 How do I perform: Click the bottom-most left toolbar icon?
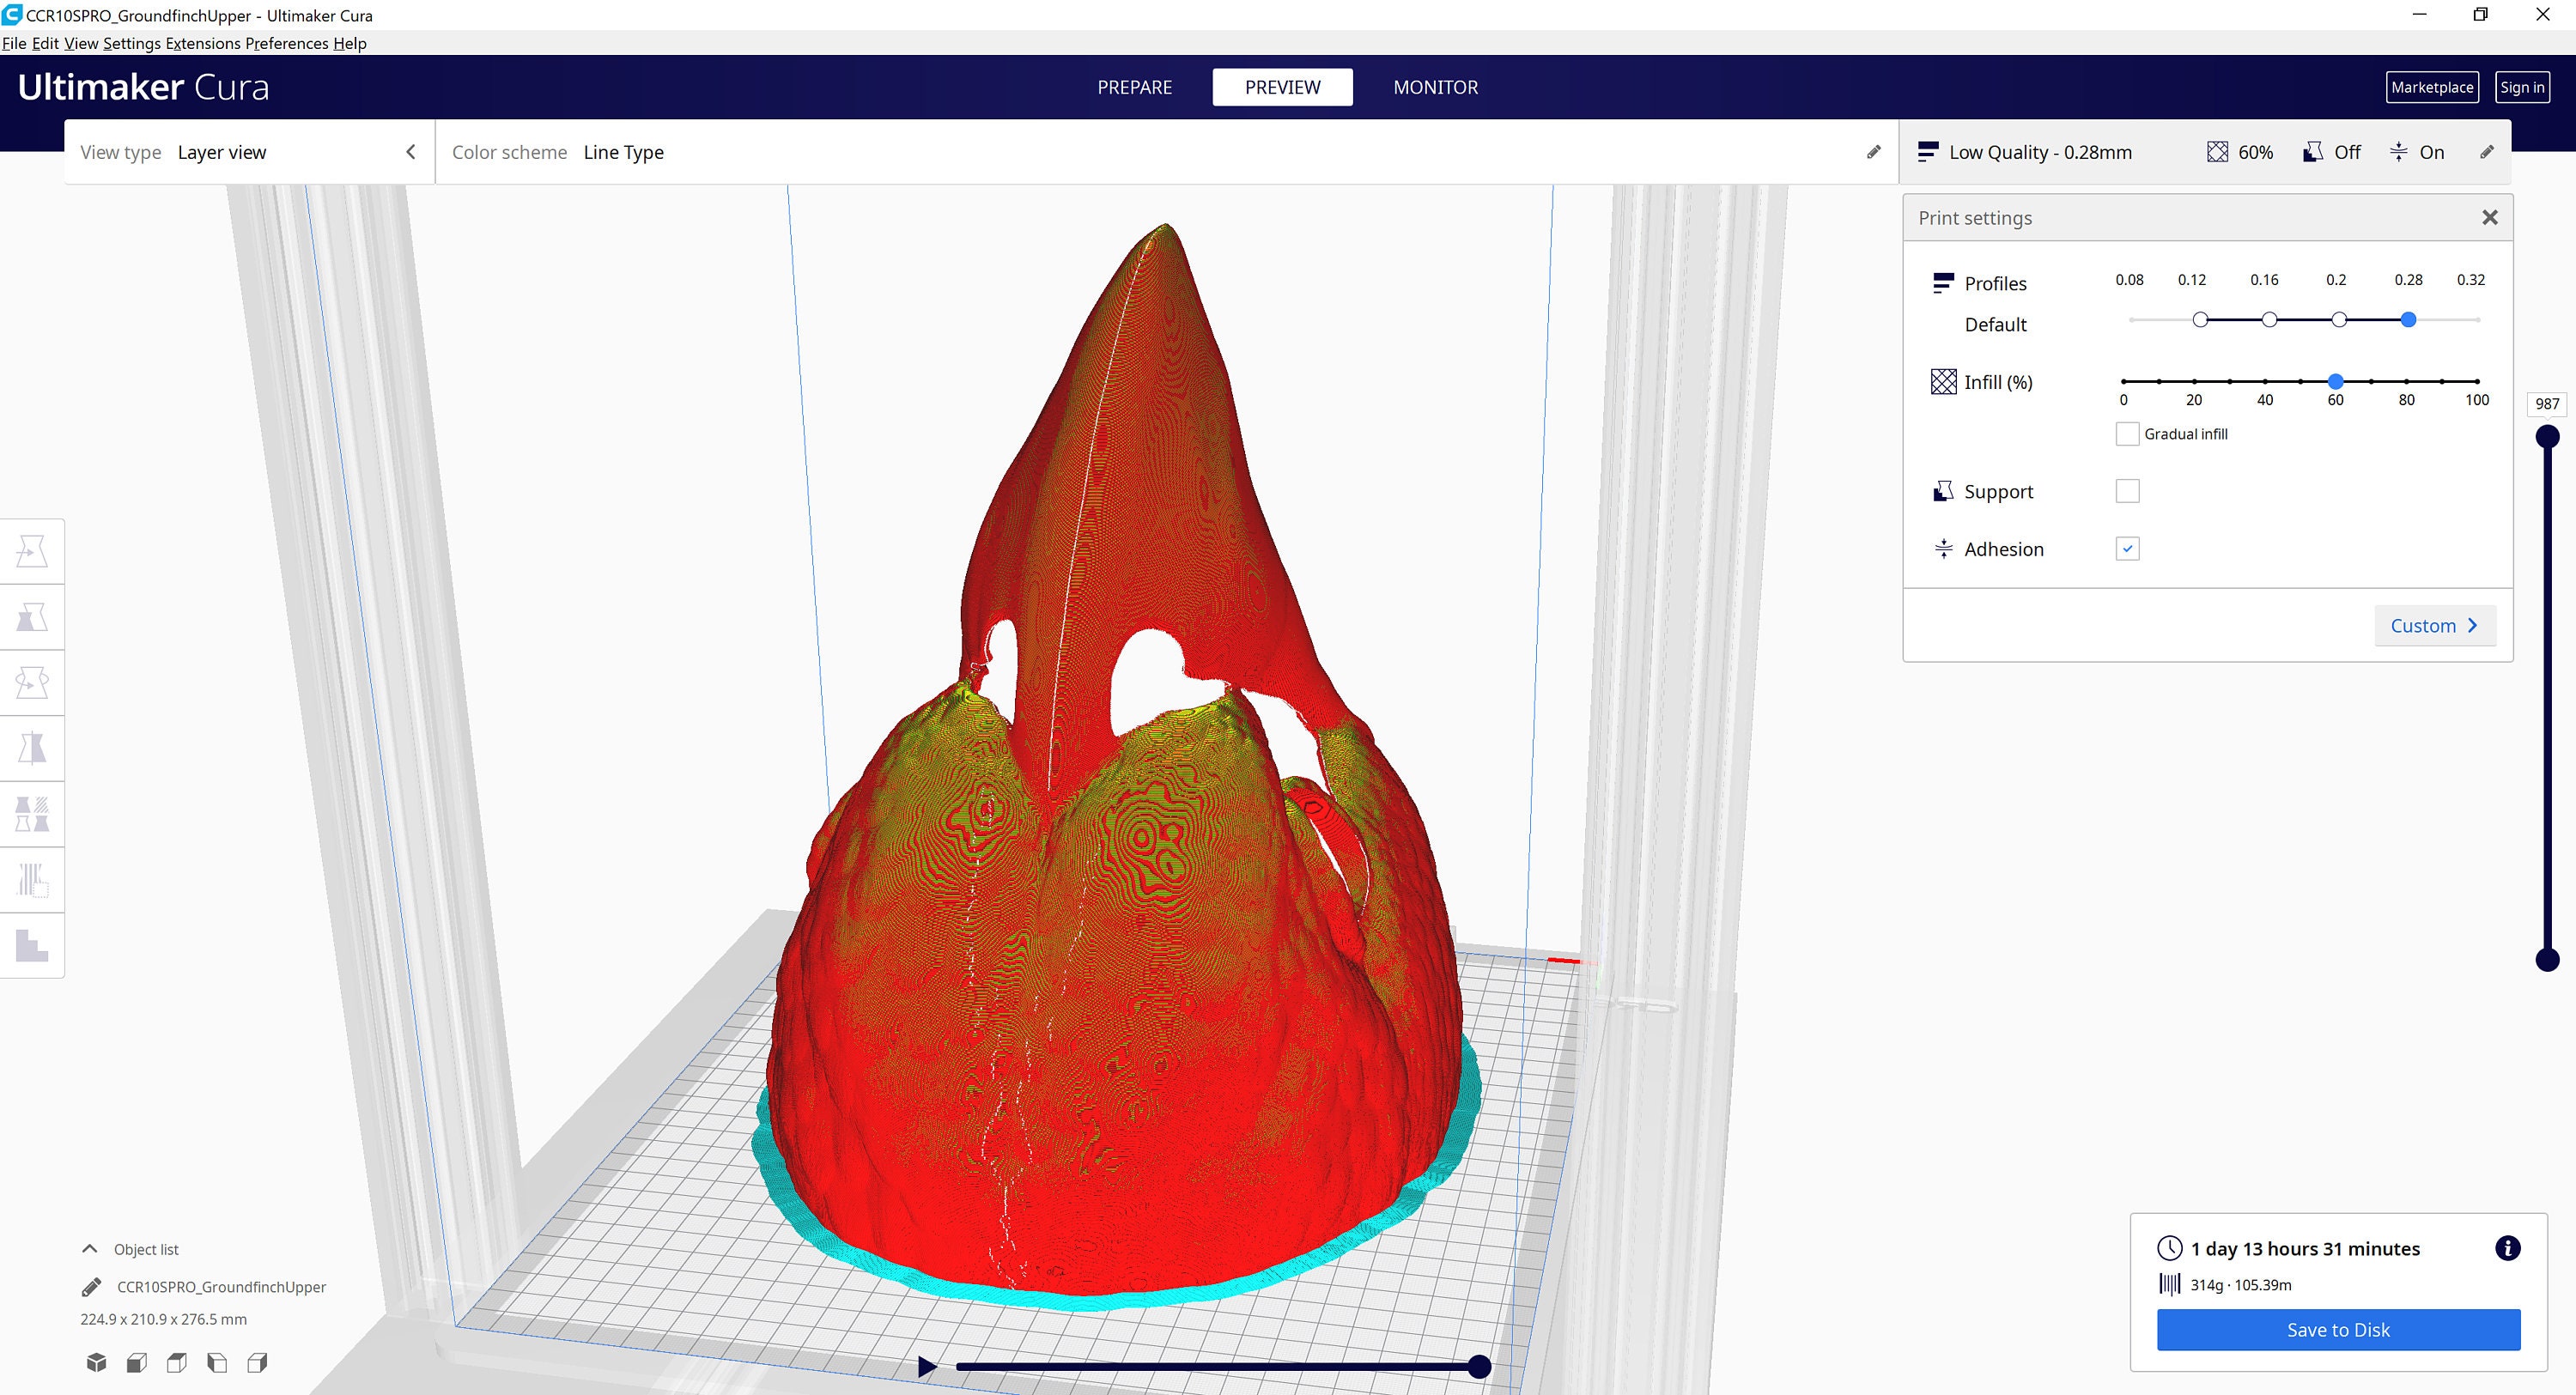32,945
